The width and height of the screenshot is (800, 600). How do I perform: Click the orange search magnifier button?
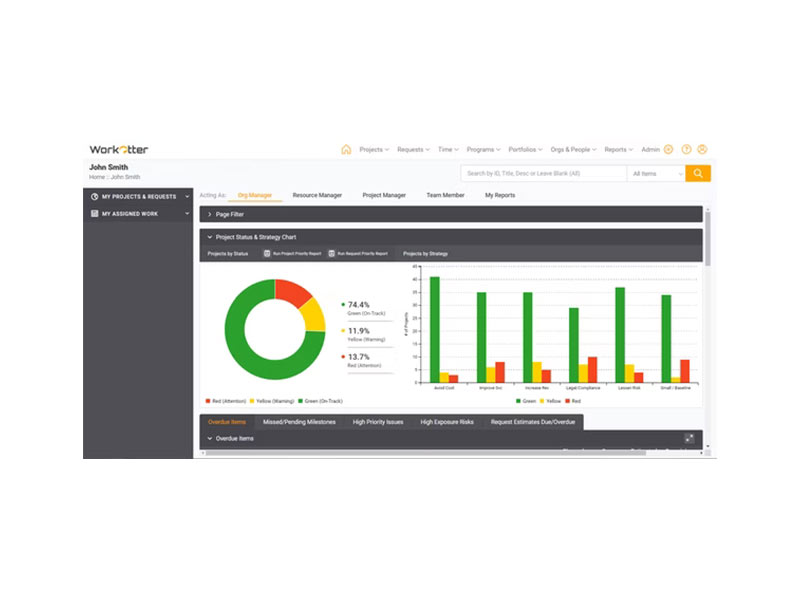[x=697, y=173]
